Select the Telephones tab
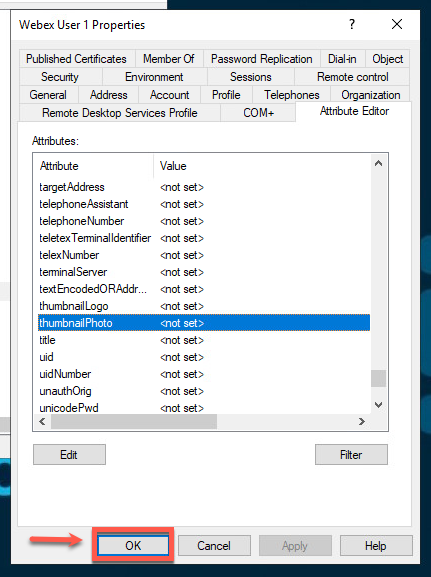The image size is (431, 577). (292, 95)
